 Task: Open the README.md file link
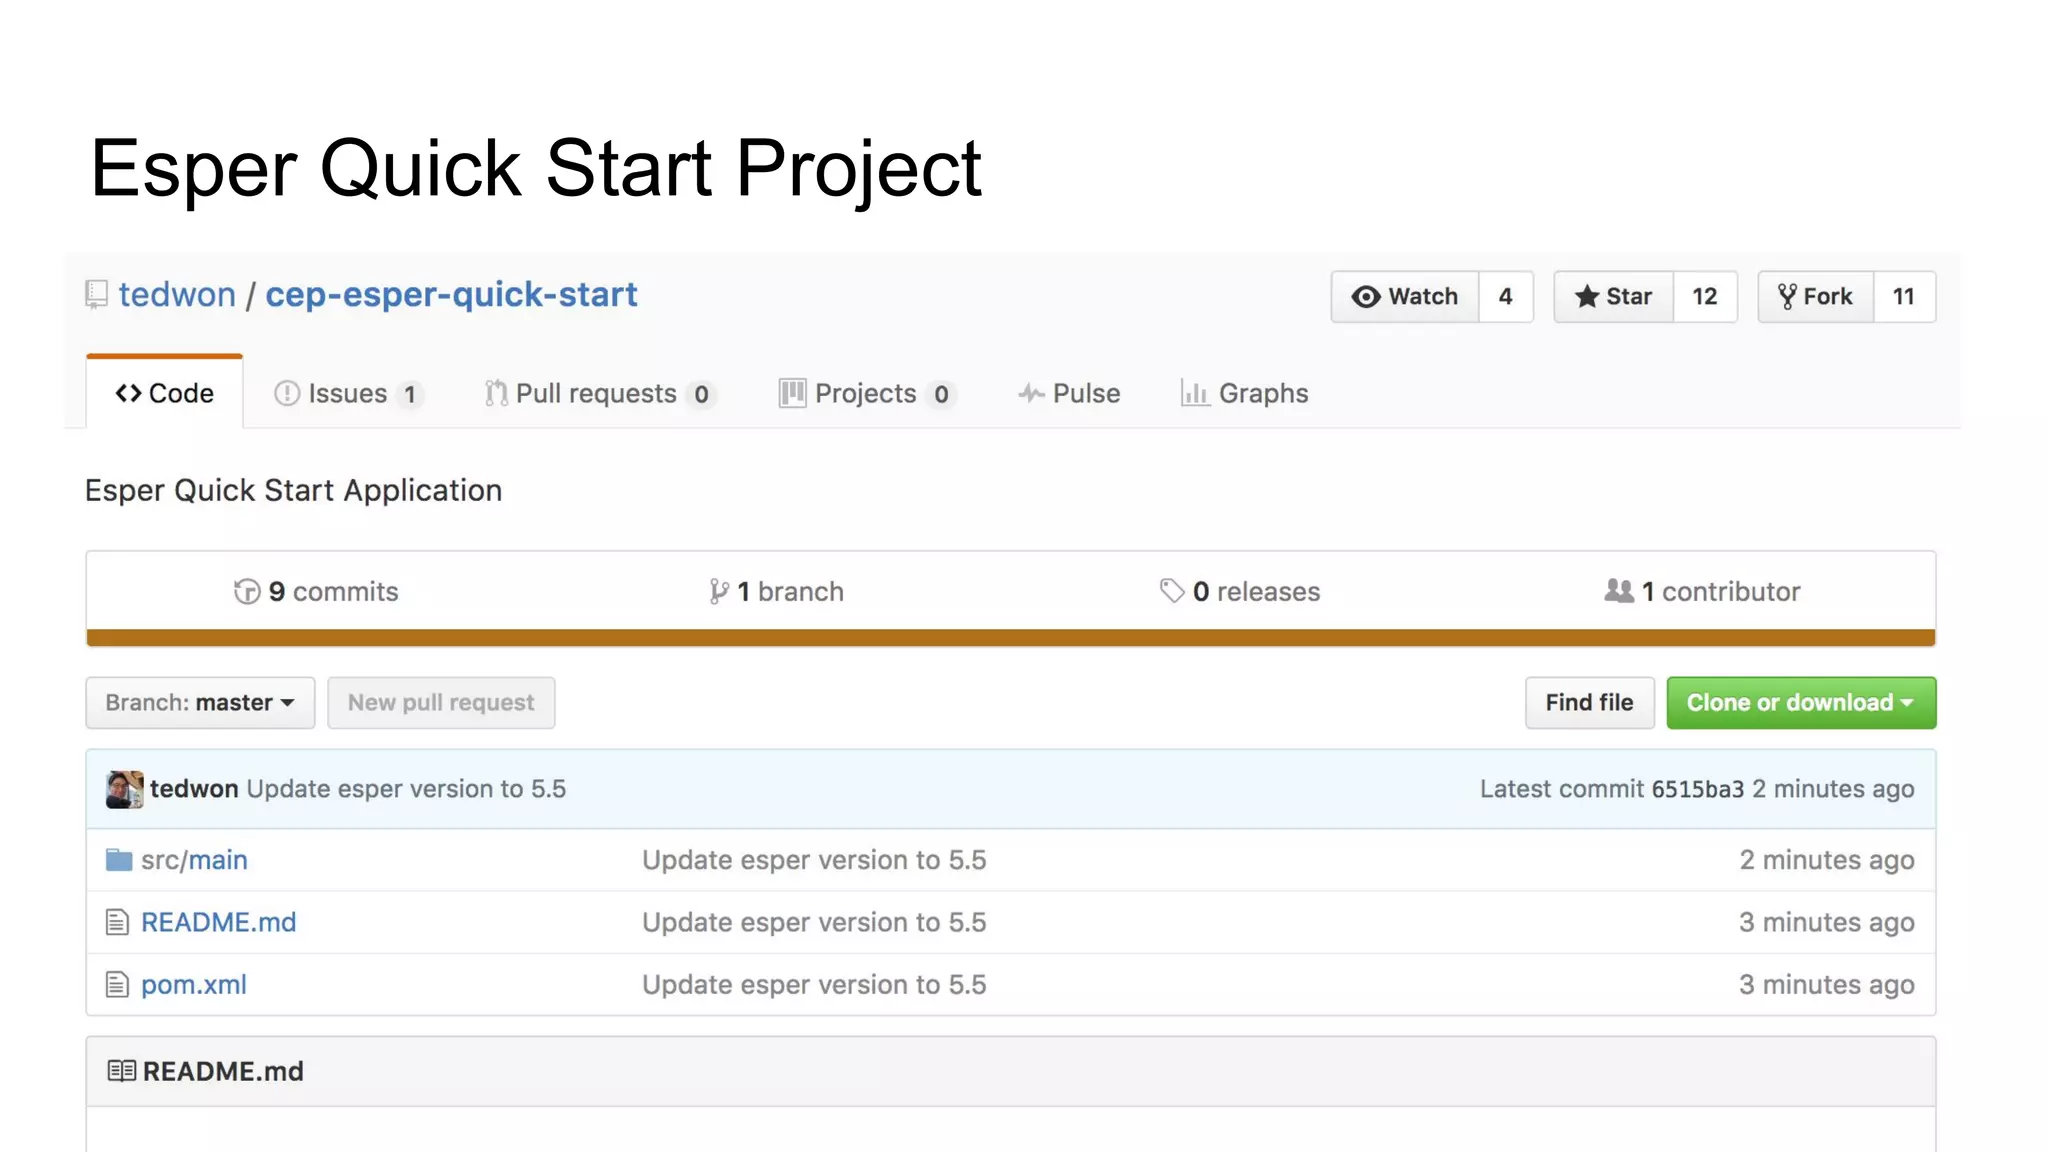(218, 922)
